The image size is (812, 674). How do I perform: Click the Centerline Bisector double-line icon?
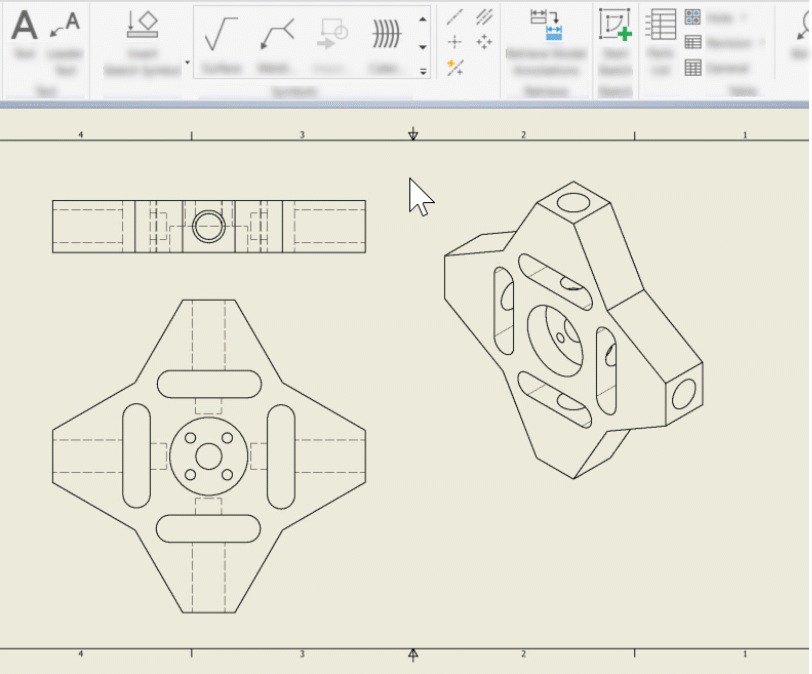click(x=484, y=17)
